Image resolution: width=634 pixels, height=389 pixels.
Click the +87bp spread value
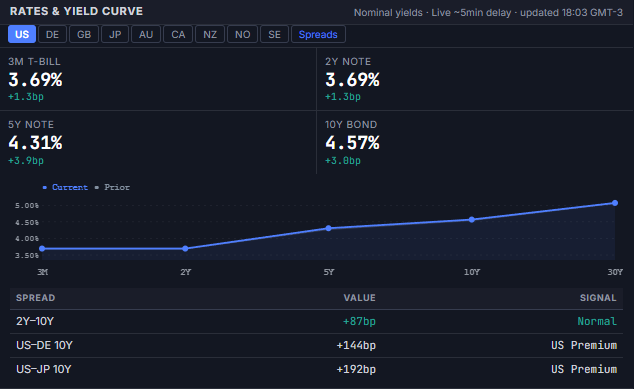coord(359,321)
